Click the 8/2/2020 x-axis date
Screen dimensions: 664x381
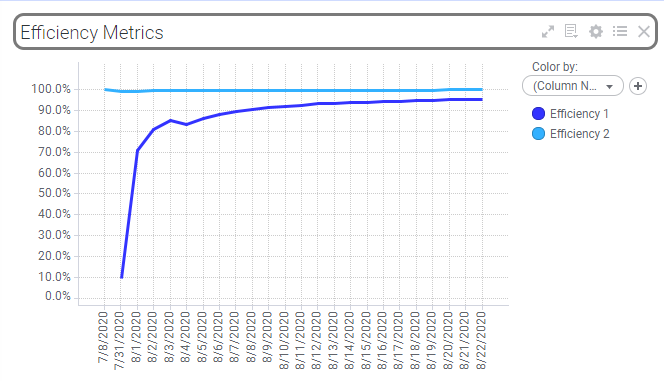[x=153, y=337]
